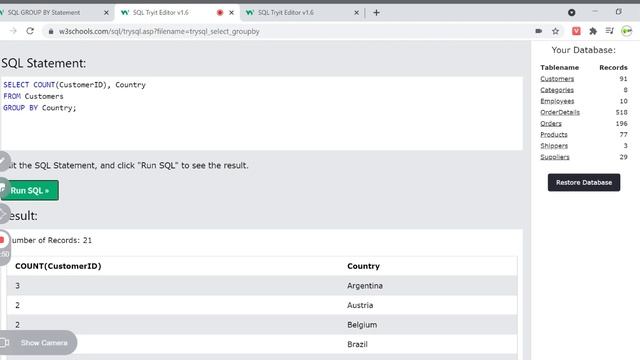Open the Customers table link
Image resolution: width=640 pixels, height=360 pixels.
[x=557, y=79]
